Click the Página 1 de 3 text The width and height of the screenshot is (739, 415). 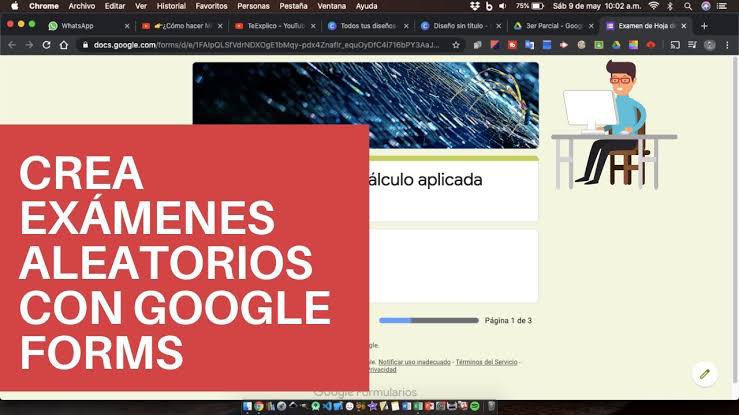pyautogui.click(x=508, y=320)
